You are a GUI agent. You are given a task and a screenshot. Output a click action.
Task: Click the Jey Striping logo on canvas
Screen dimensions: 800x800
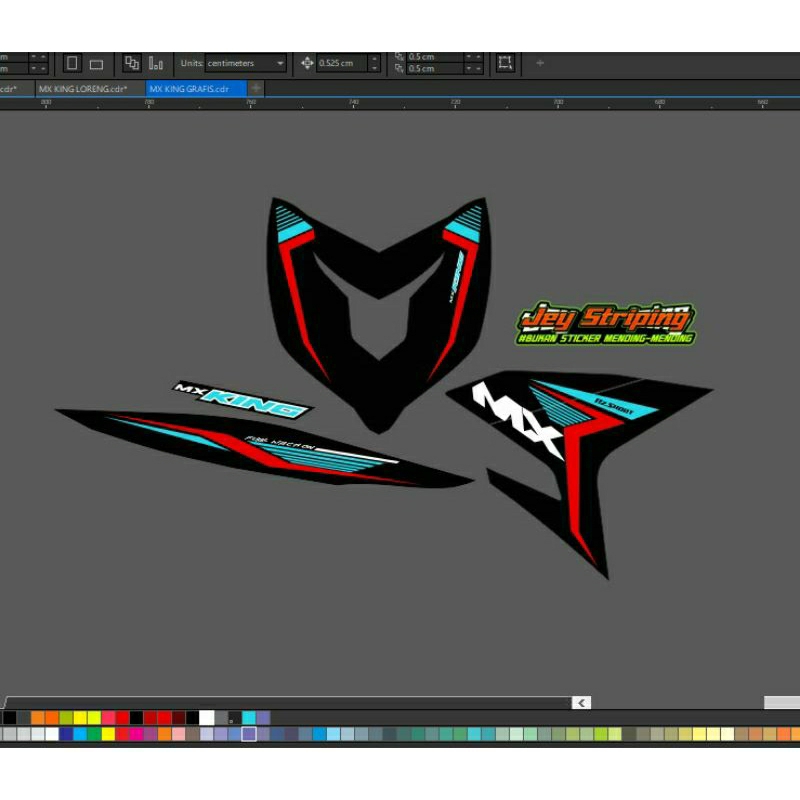tap(605, 323)
